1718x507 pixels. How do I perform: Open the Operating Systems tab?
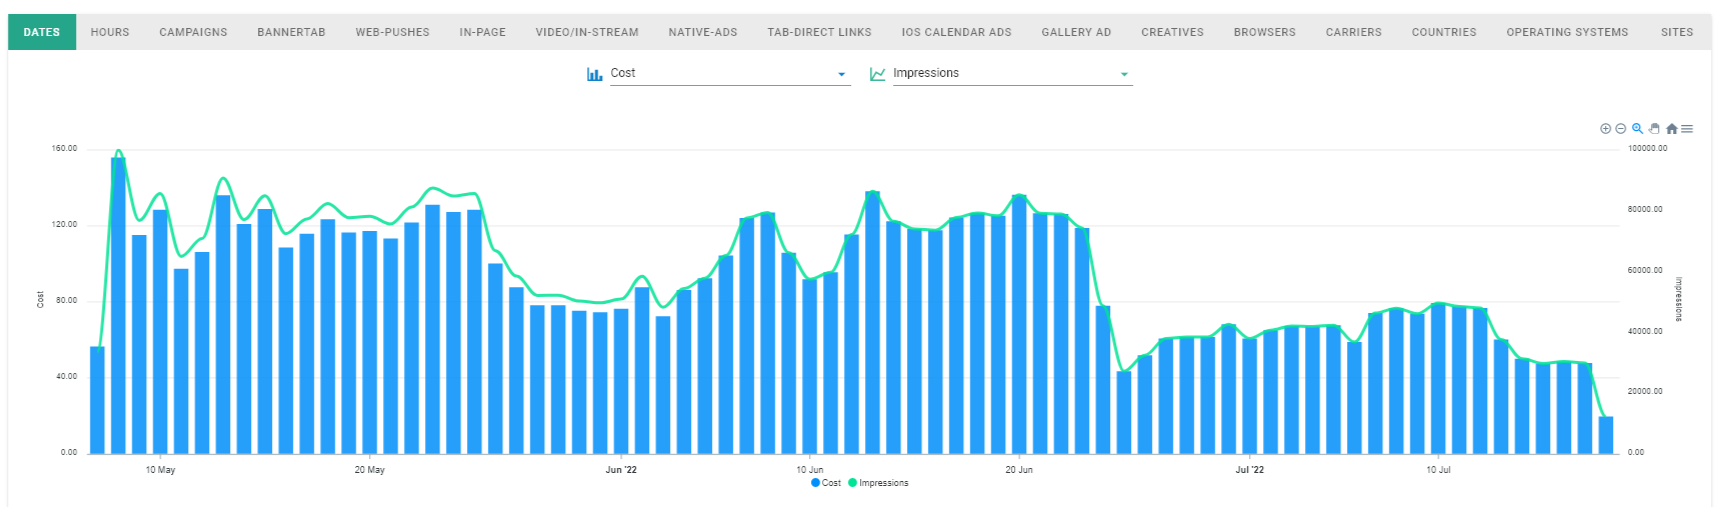tap(1567, 32)
